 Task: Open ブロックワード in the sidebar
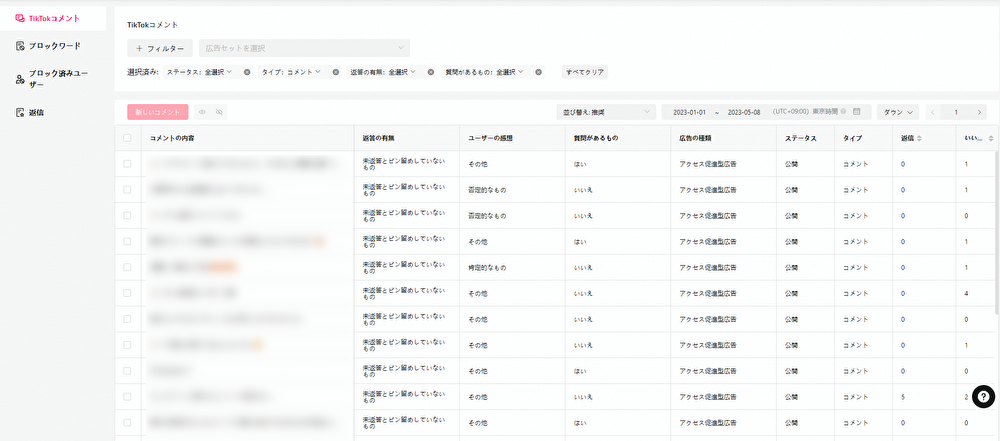[54, 46]
